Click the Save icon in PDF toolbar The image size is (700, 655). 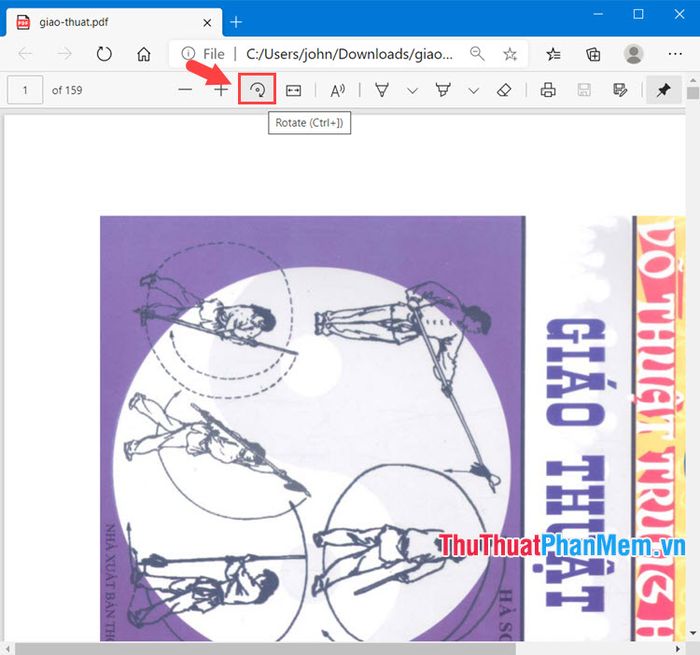click(x=584, y=90)
